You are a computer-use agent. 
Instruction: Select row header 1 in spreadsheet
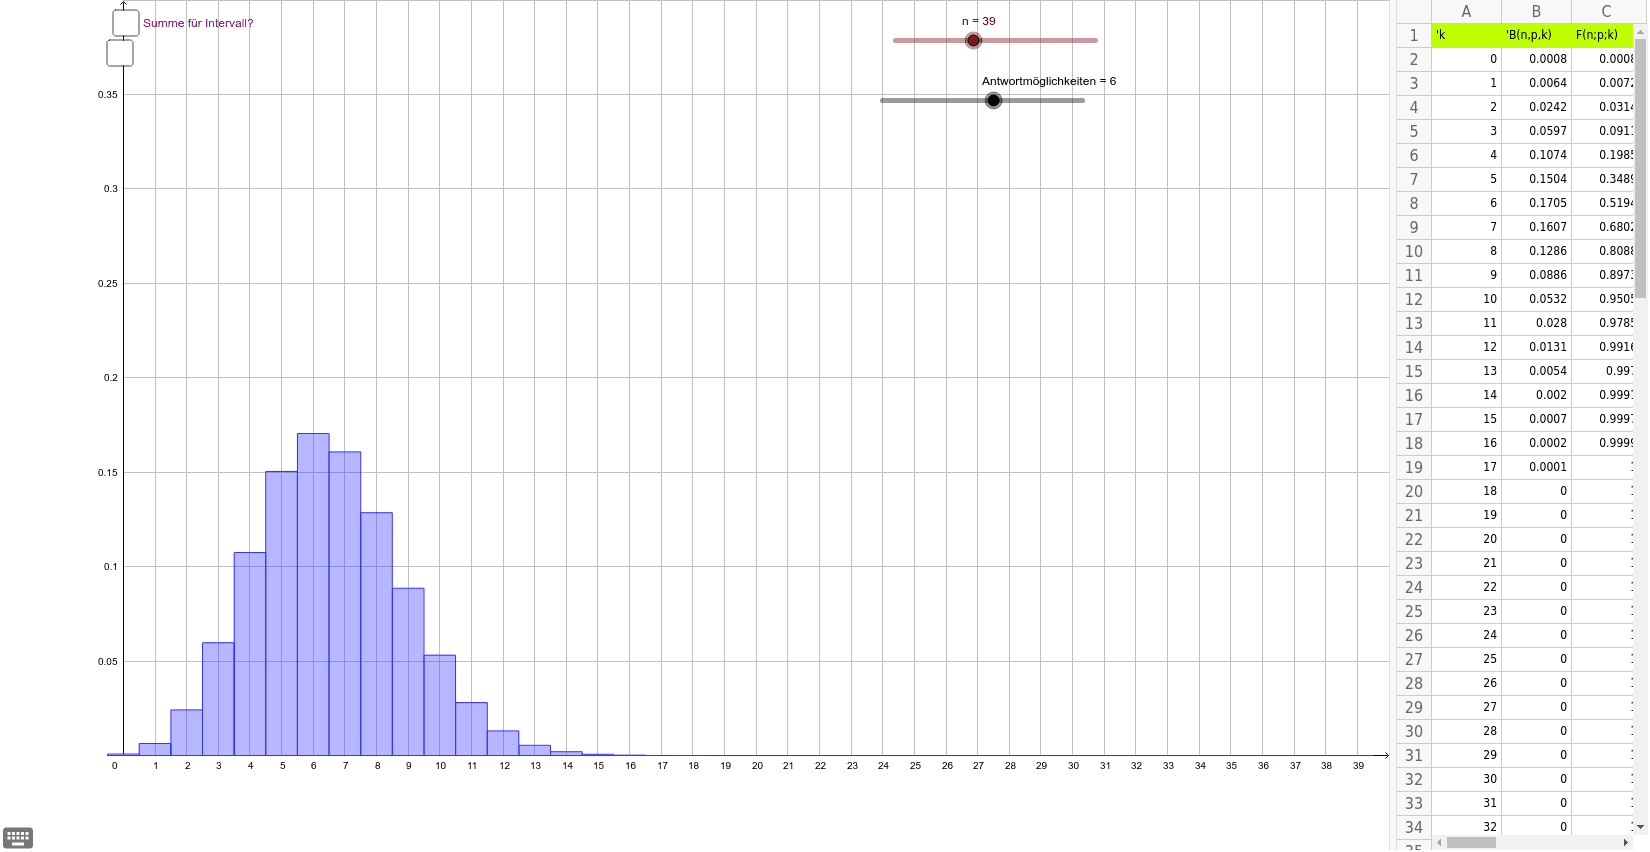[1414, 35]
